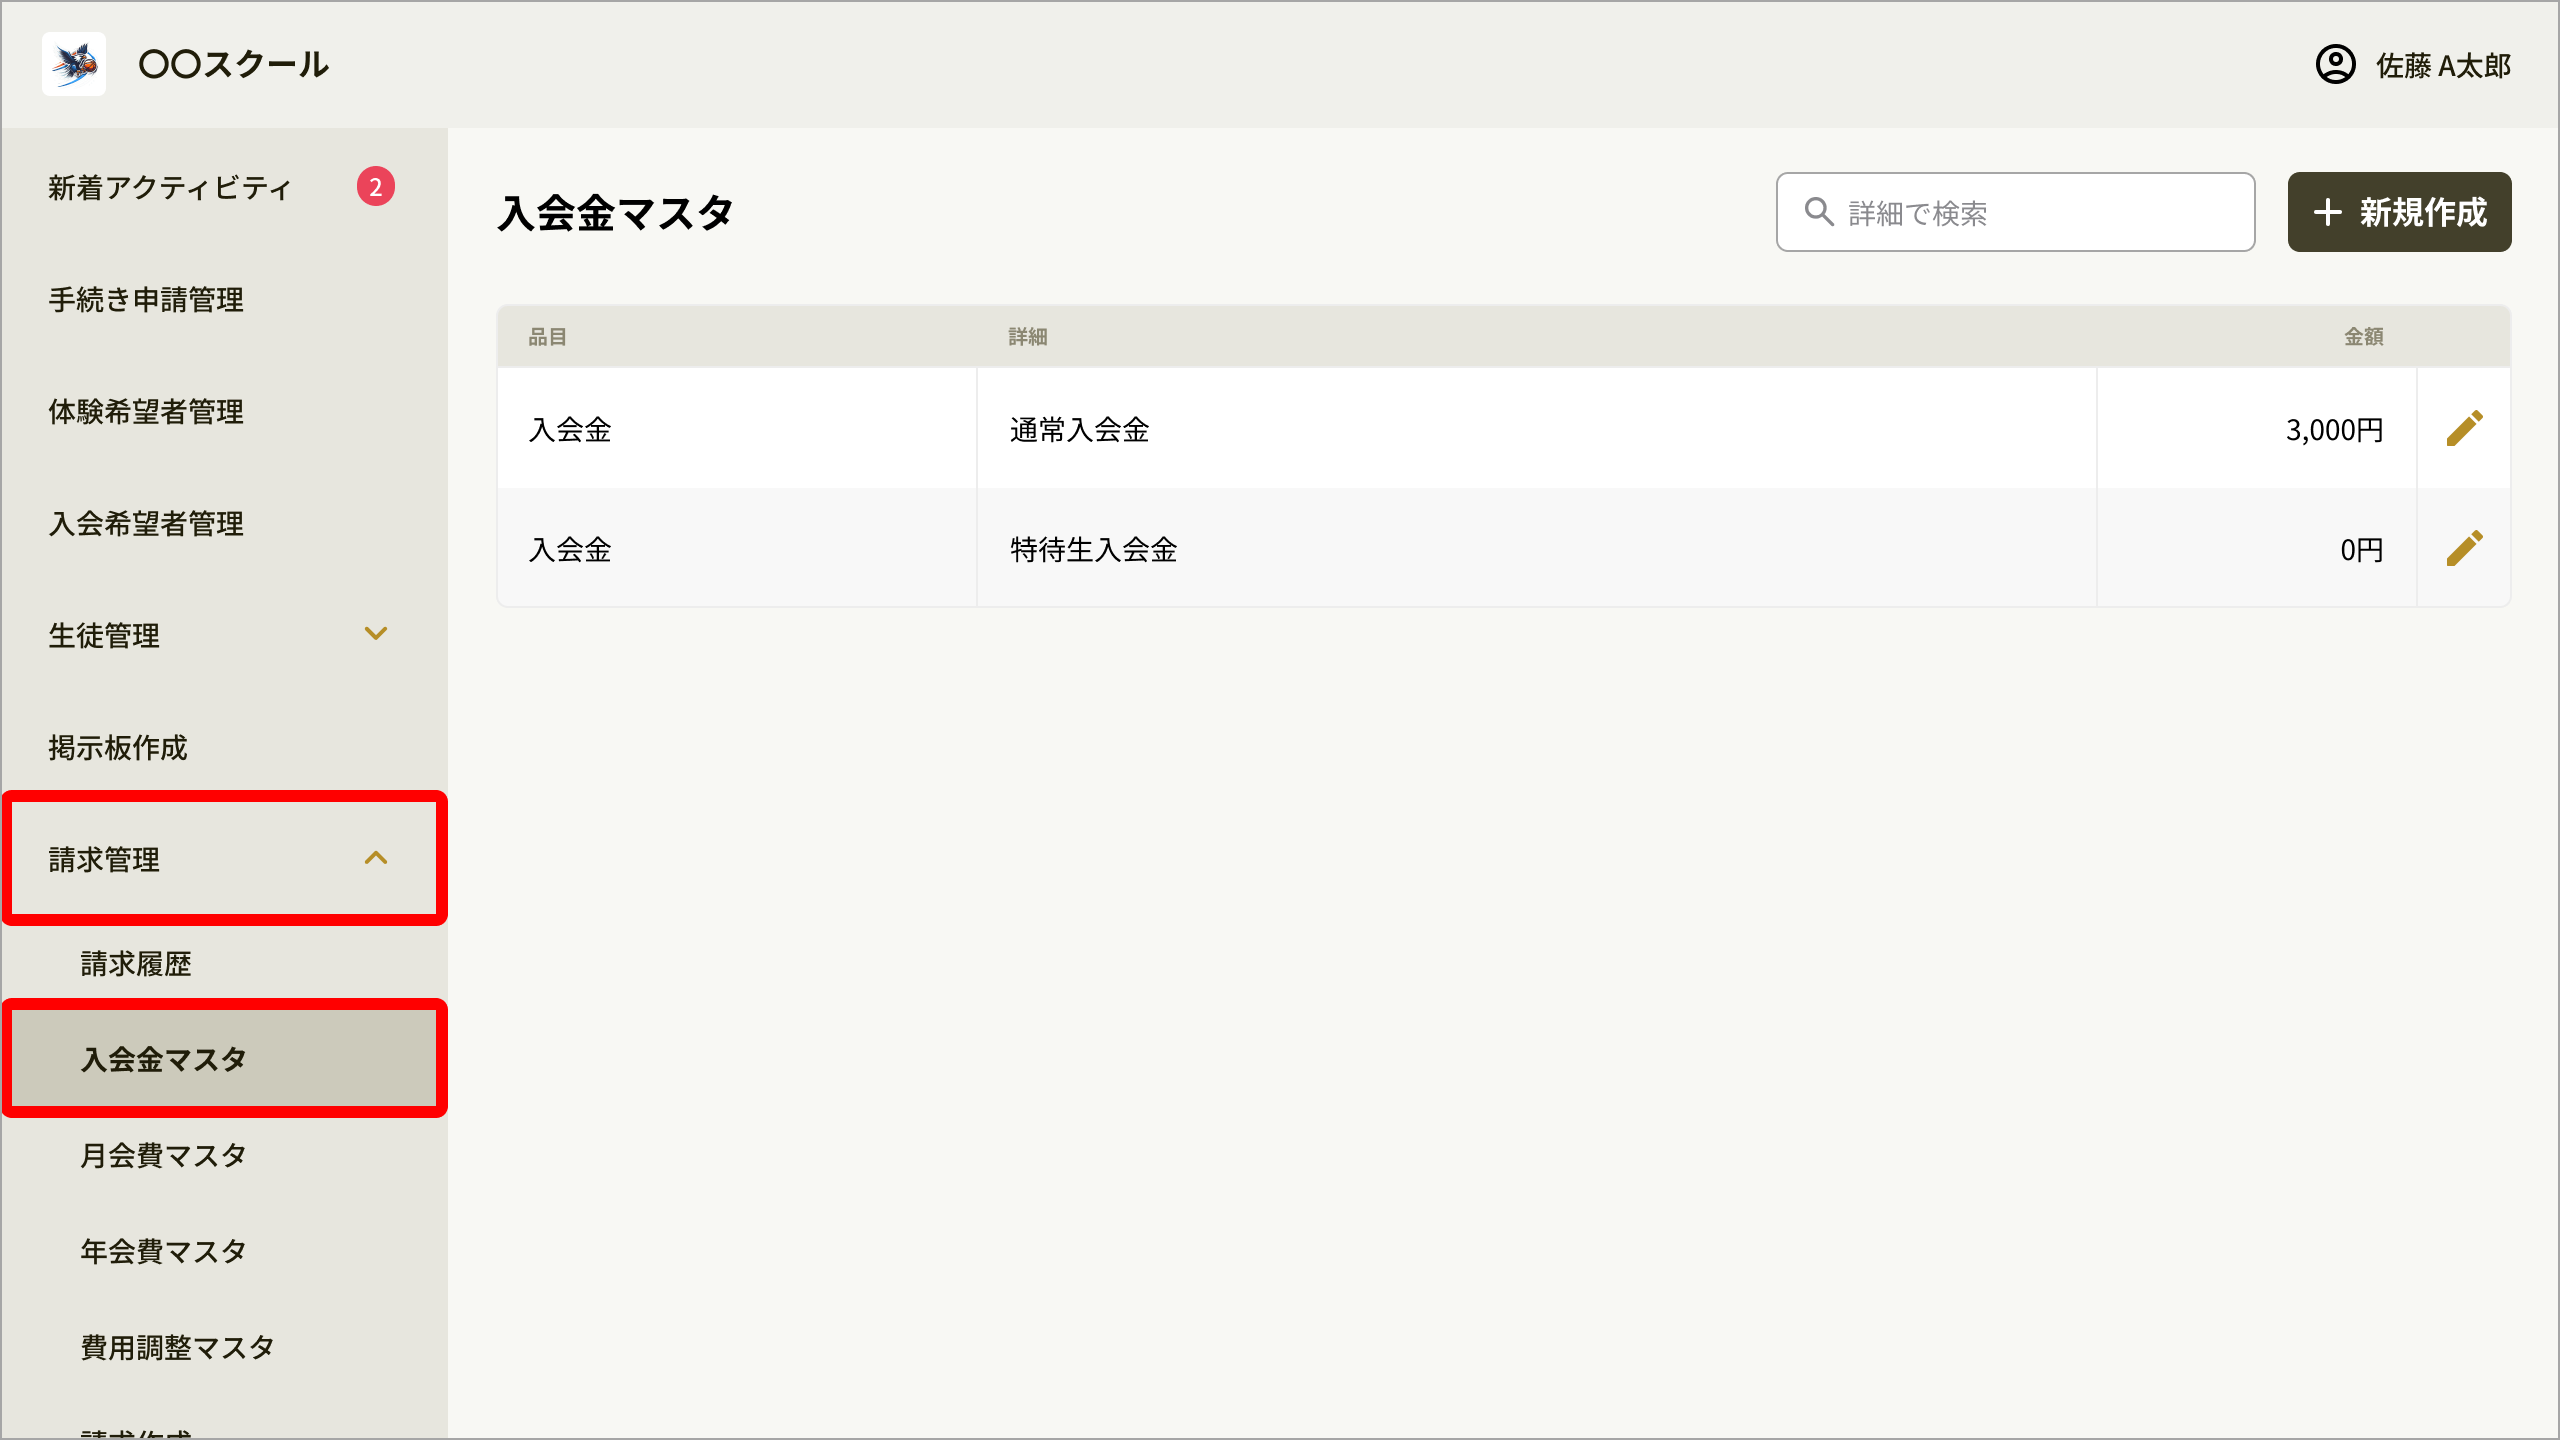Open the notification badge showing 2
This screenshot has width=2560, height=1440.
pyautogui.click(x=376, y=186)
